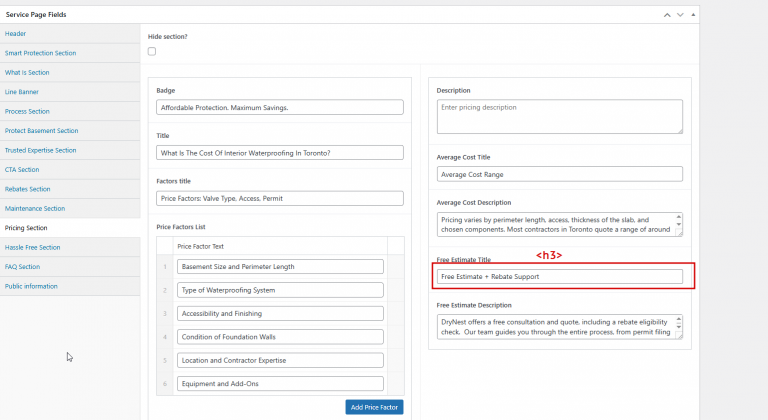
Task: Click row number 6 in Price Factors
Action: 165,383
